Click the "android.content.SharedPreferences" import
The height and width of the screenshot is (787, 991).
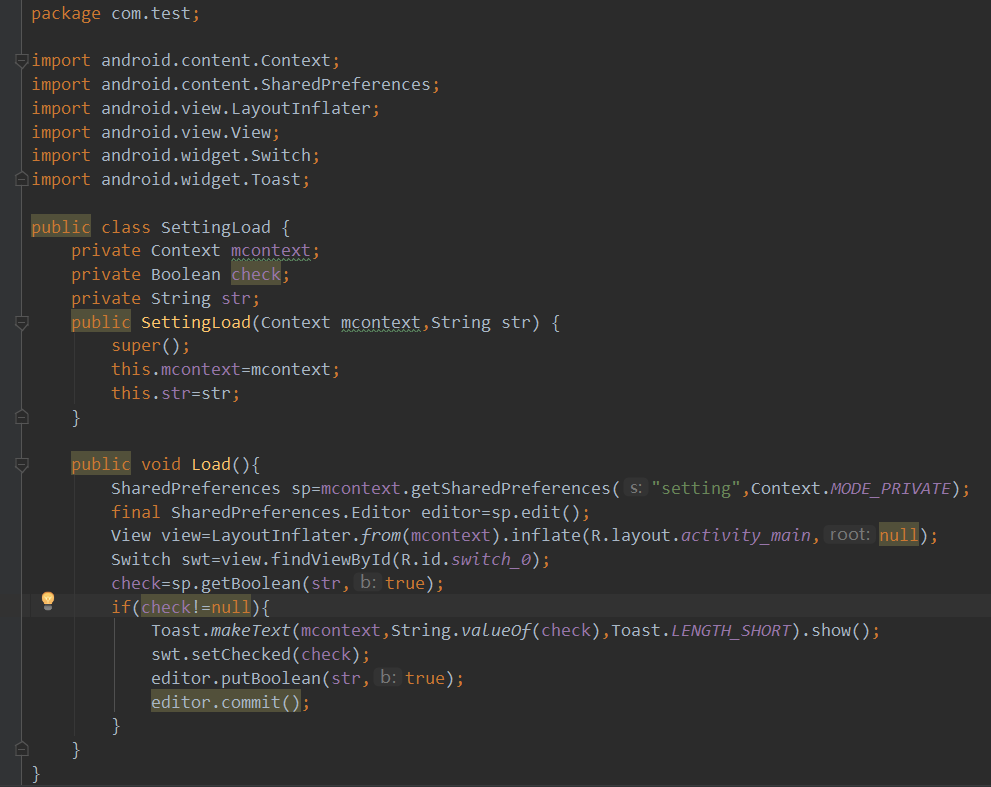(266, 84)
